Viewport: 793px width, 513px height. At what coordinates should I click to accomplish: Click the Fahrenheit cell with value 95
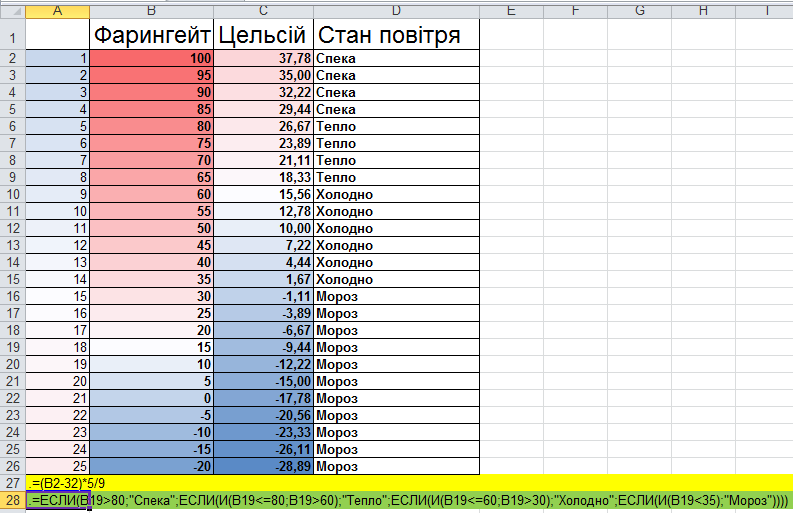152,75
